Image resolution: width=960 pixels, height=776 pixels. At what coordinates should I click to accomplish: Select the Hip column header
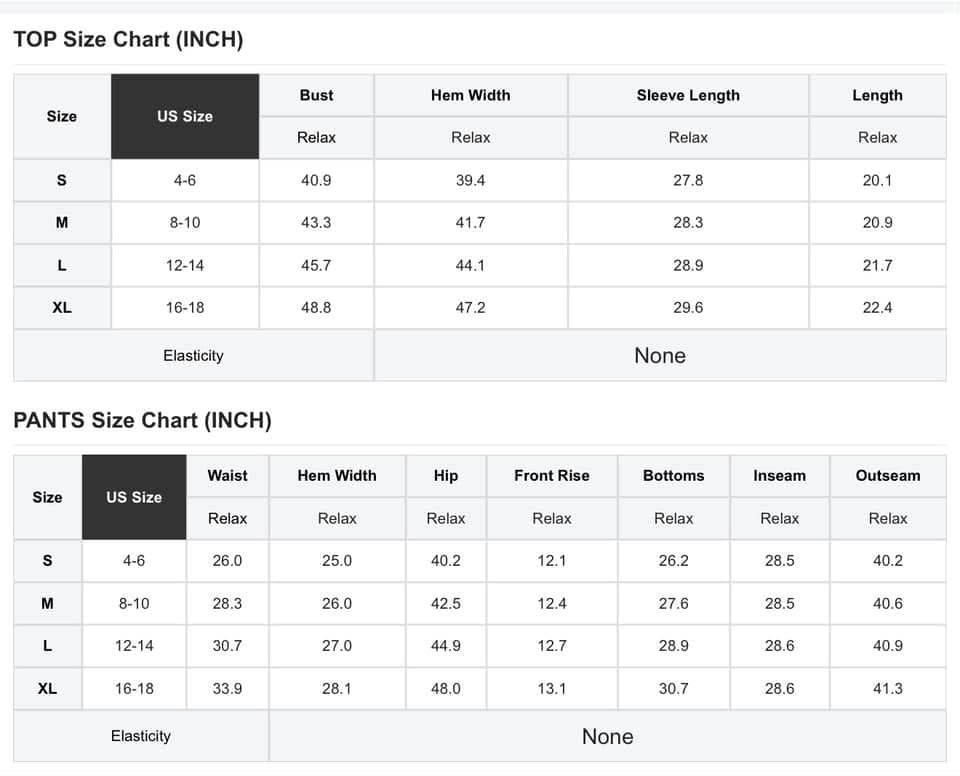[x=446, y=476]
